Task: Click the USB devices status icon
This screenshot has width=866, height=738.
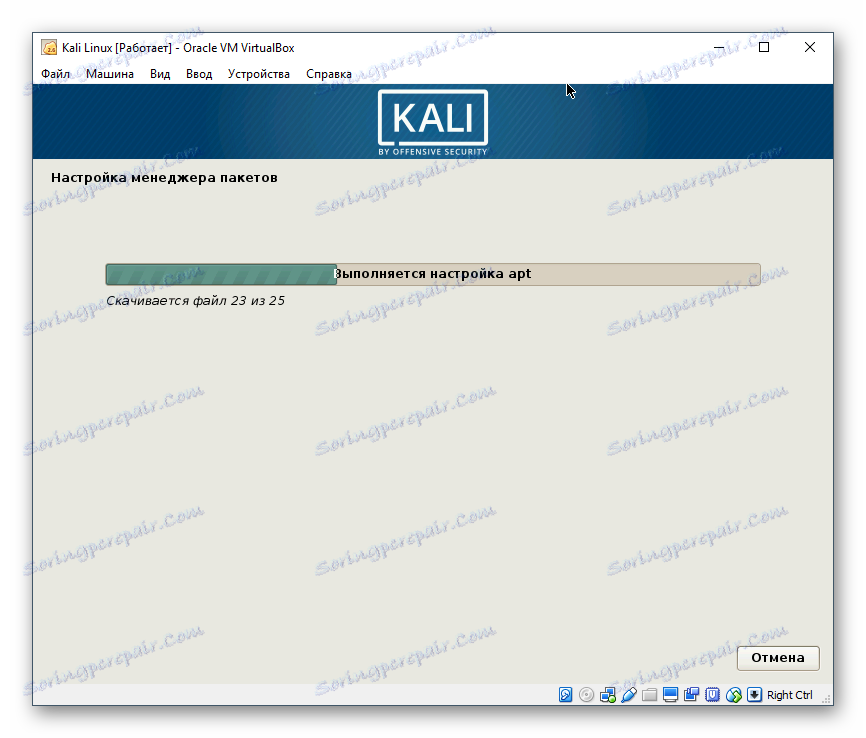Action: click(629, 694)
